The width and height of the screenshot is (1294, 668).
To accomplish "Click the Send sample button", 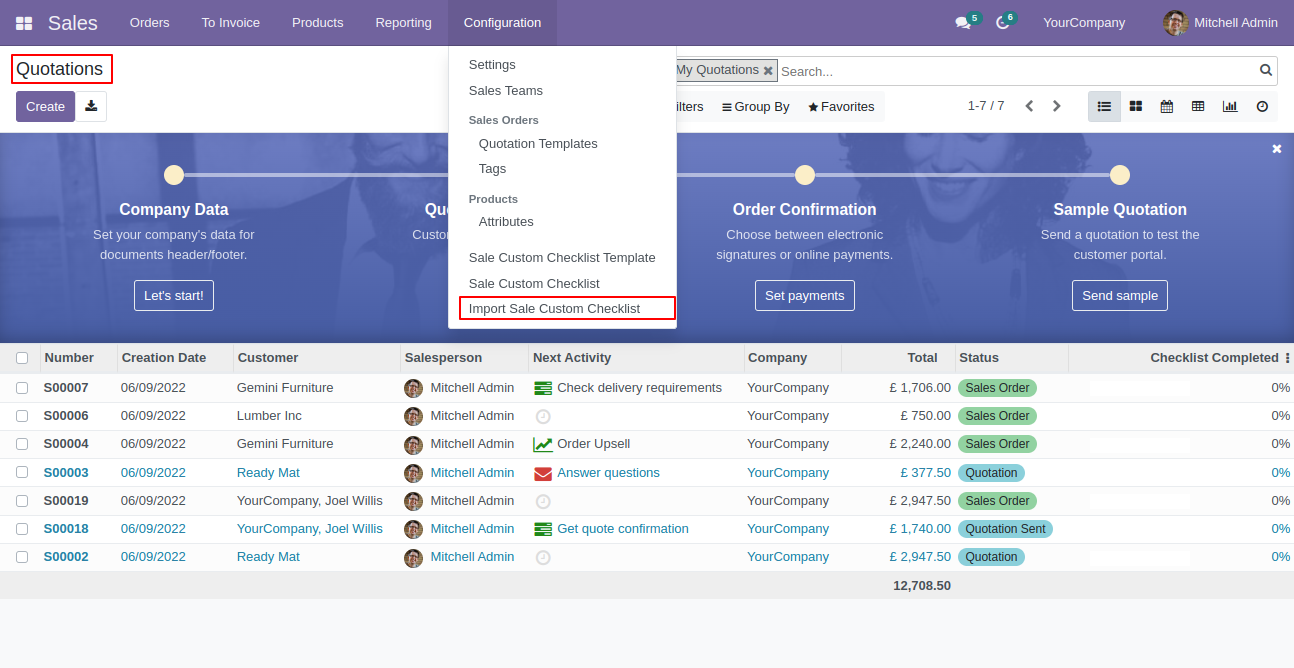I will tap(1120, 295).
